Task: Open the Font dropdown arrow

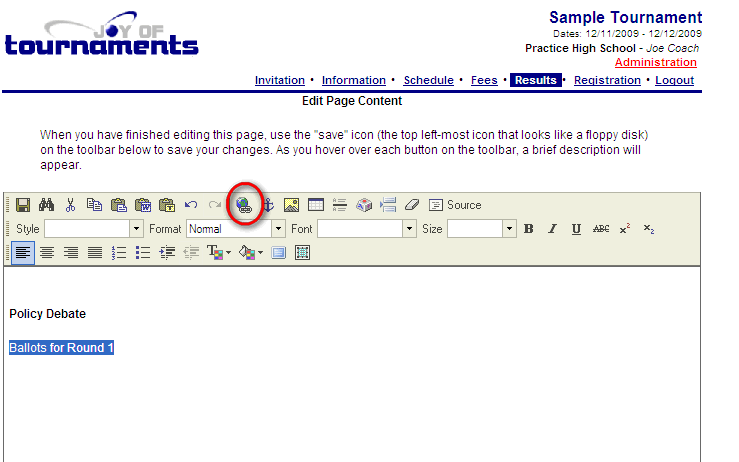Action: pos(410,229)
